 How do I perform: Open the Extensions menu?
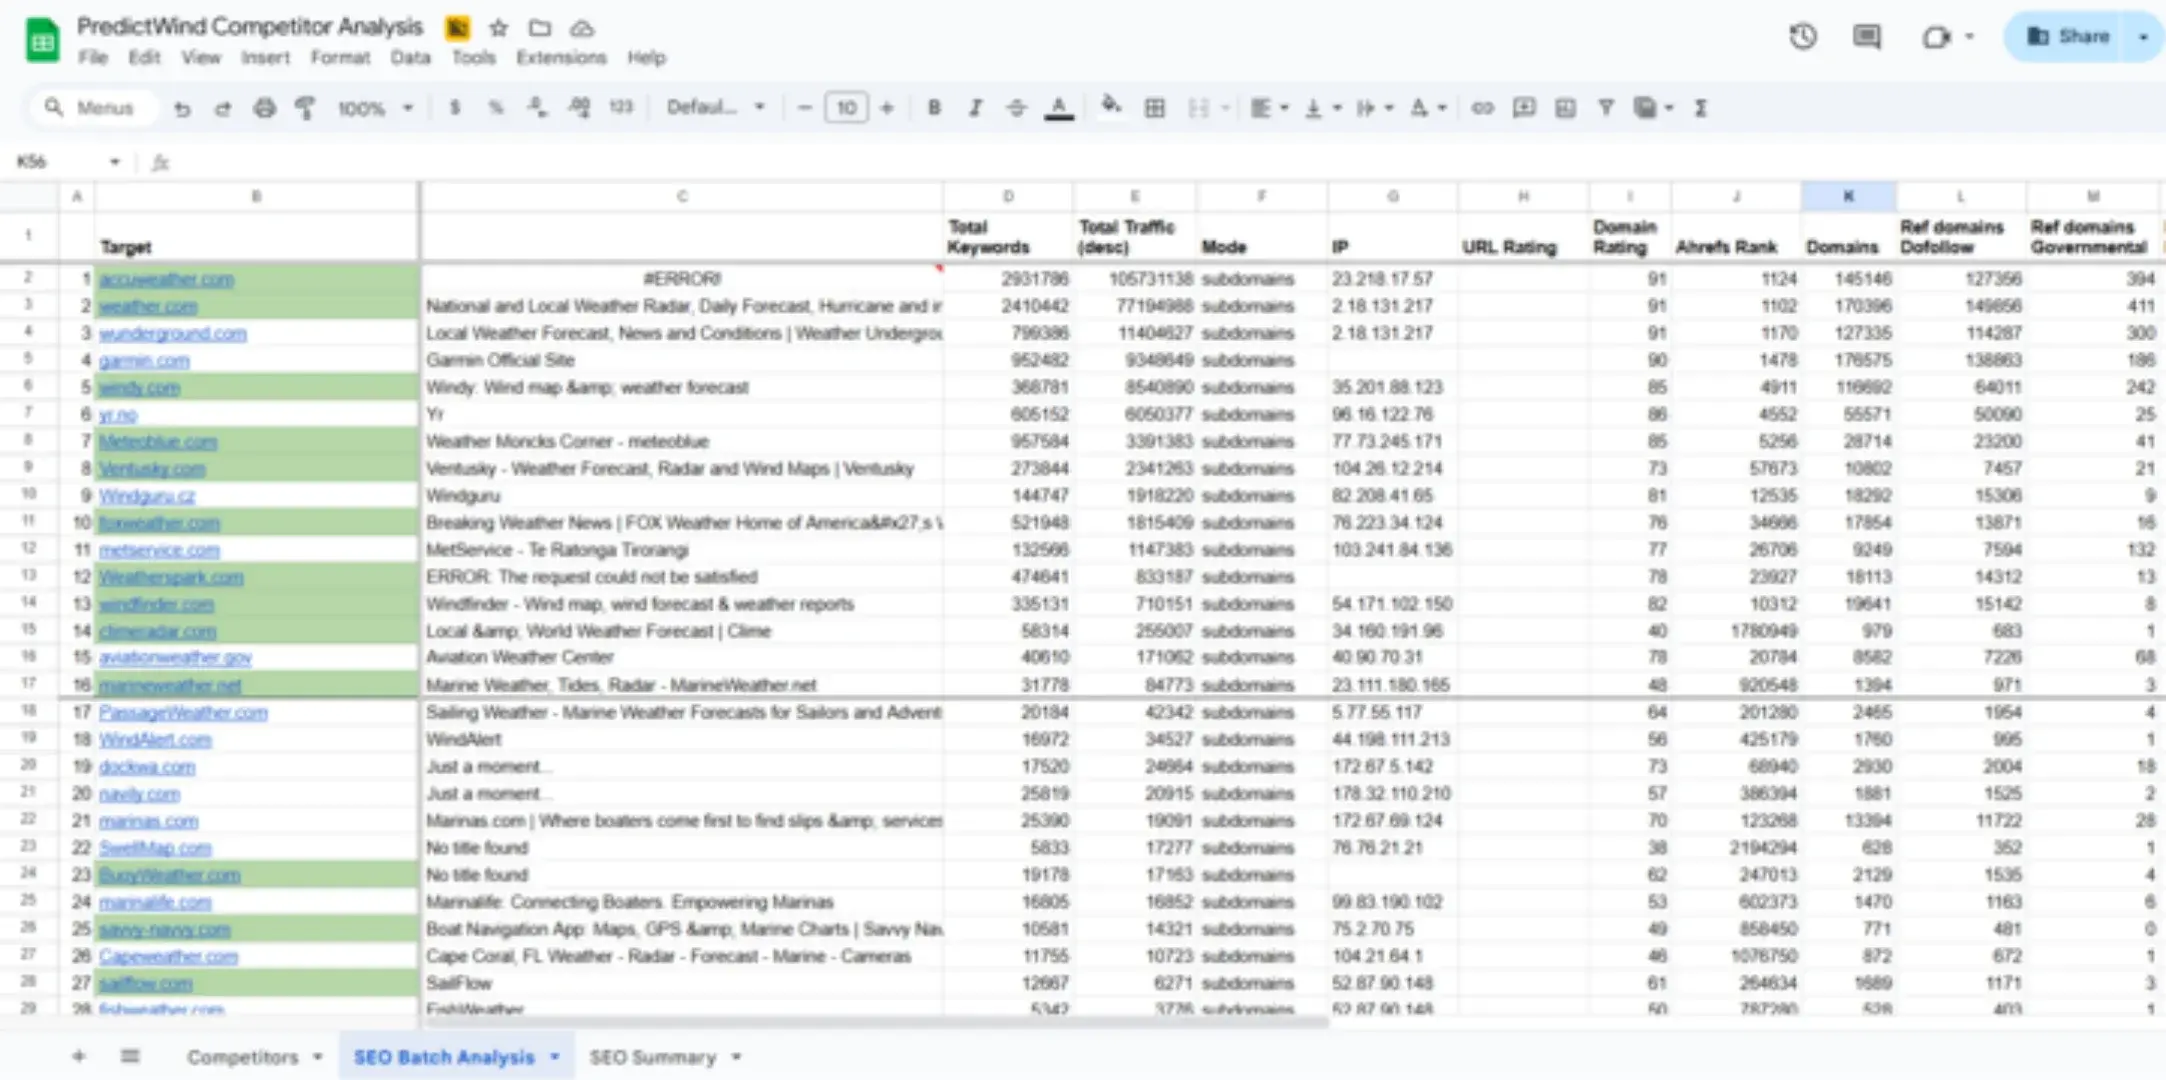coord(561,58)
